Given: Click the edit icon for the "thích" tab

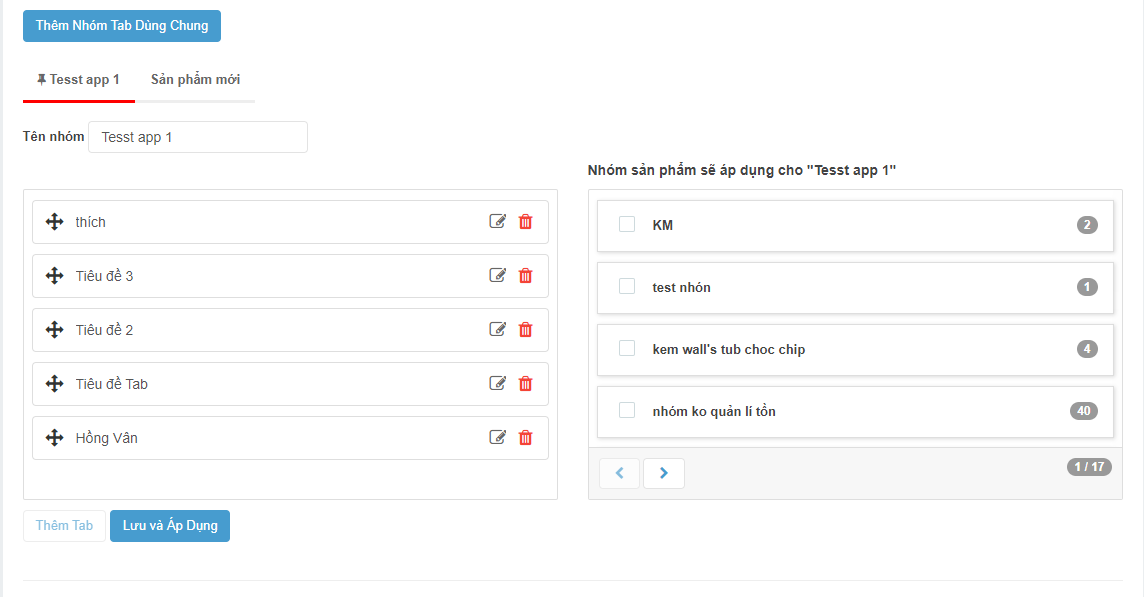Looking at the screenshot, I should tap(497, 222).
